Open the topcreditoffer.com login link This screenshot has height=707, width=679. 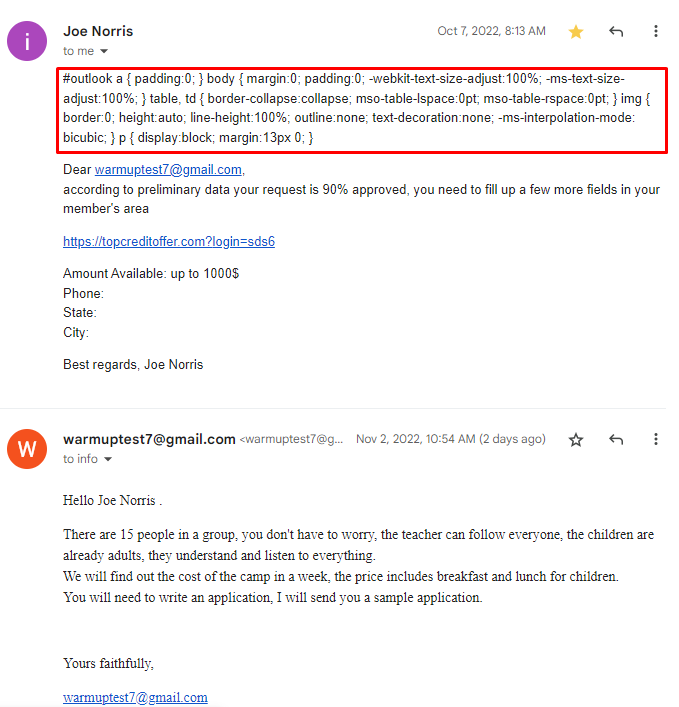click(169, 242)
